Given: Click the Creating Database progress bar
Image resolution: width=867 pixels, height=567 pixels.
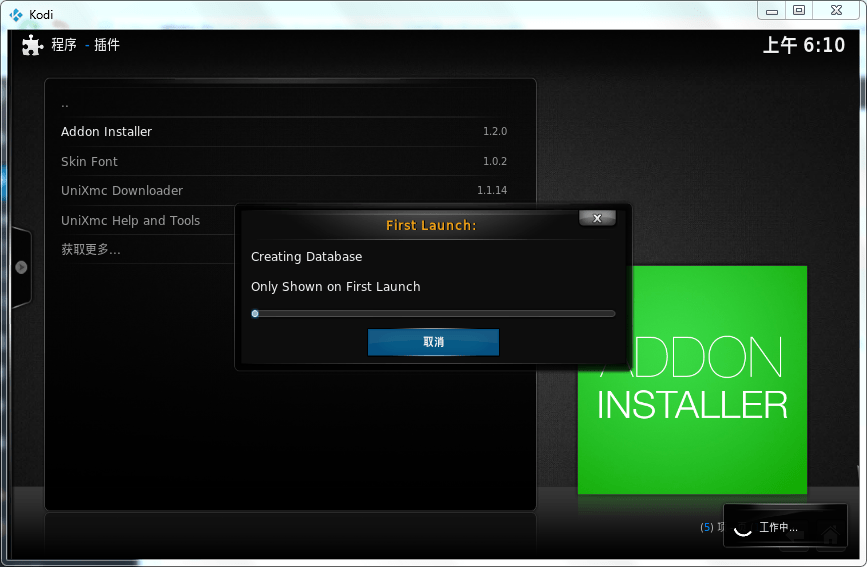Looking at the screenshot, I should pos(433,313).
